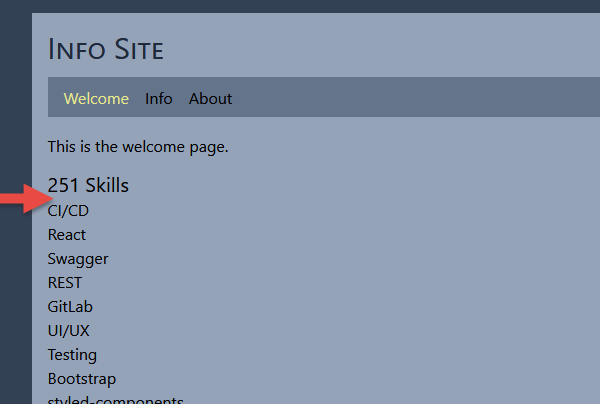
Task: Open the Welcome navigation tab
Action: (x=96, y=98)
